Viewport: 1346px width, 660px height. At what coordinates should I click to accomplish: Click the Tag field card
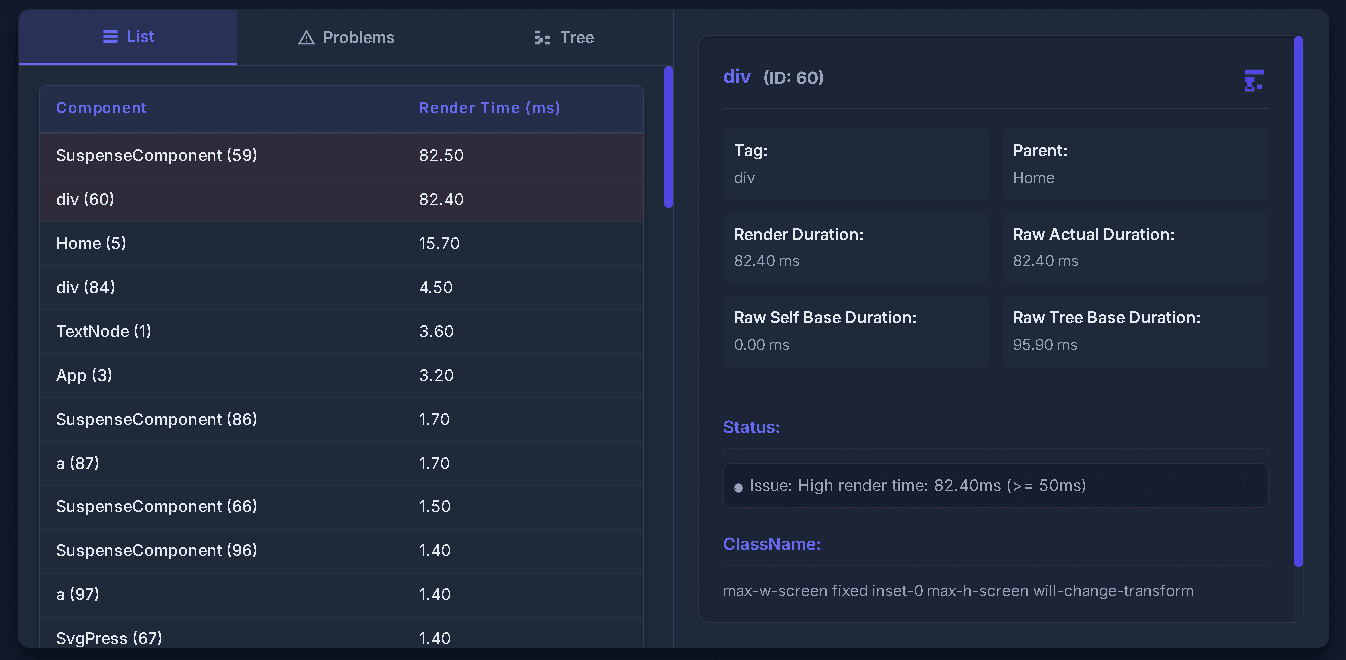coord(856,164)
